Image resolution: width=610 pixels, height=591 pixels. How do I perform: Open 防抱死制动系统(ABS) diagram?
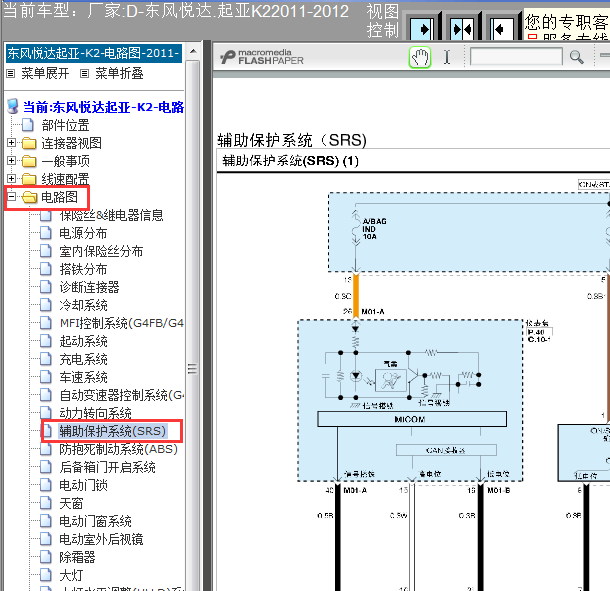click(x=118, y=449)
